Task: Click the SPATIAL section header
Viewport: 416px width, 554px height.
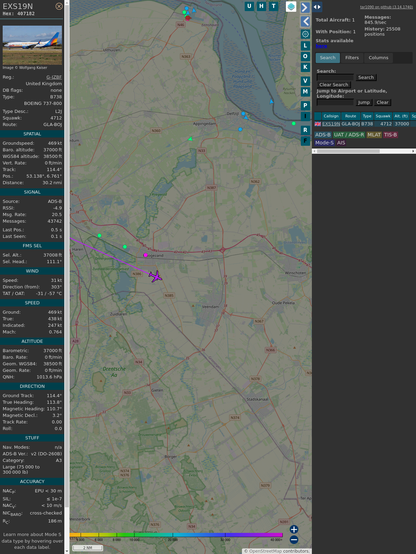Action: tap(32, 134)
